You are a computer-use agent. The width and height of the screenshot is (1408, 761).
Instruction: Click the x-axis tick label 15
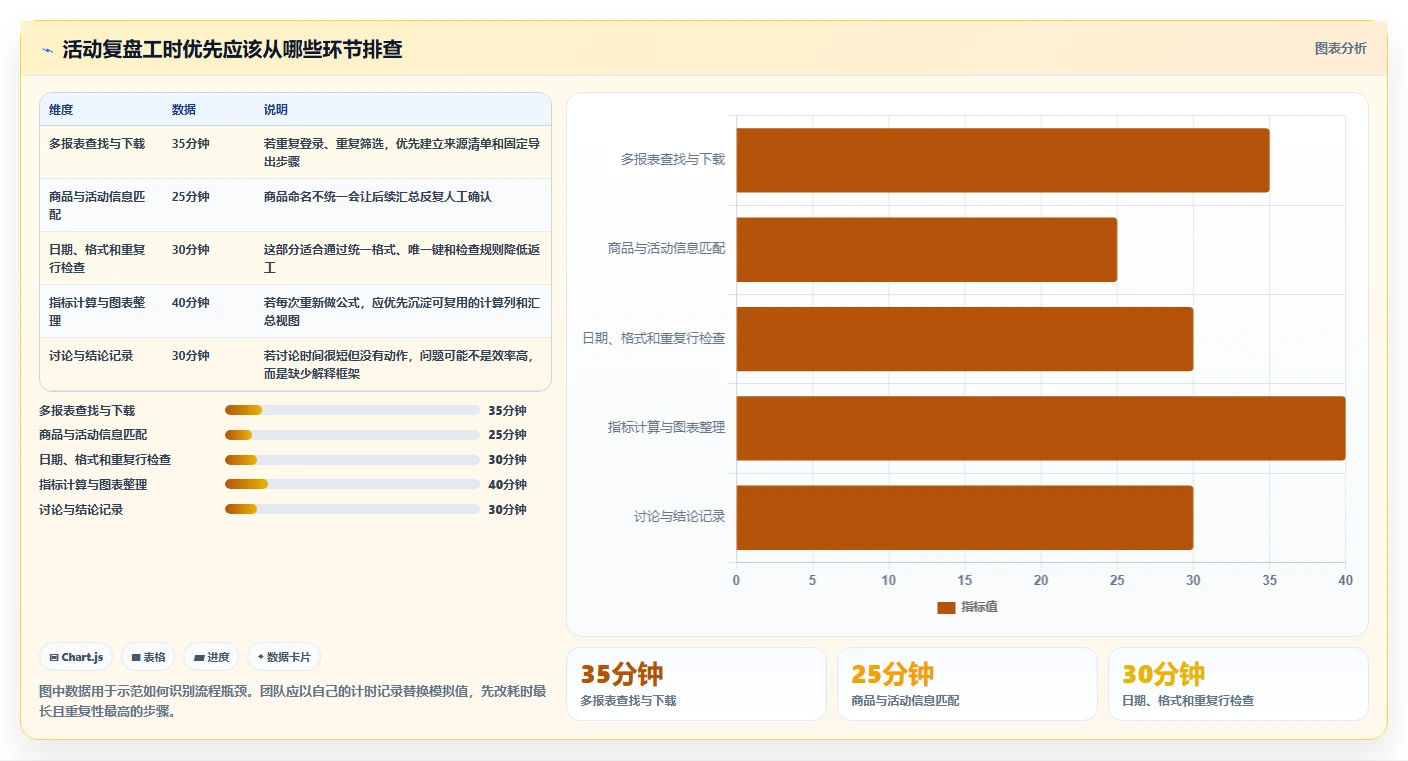click(965, 580)
